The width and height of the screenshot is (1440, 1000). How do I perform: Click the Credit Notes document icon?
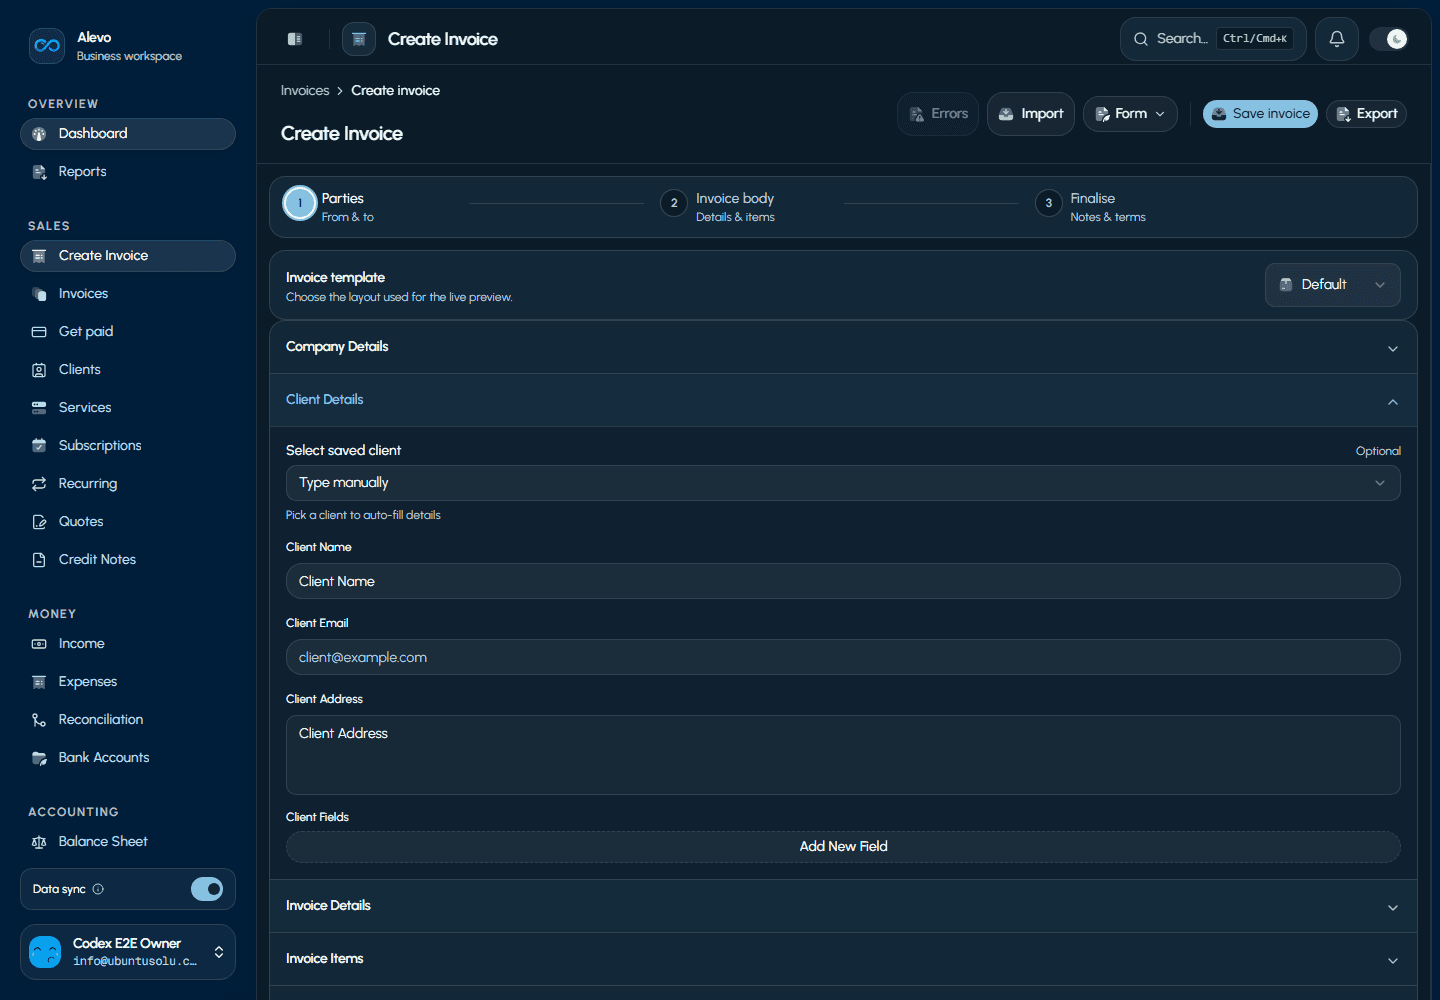pyautogui.click(x=39, y=560)
